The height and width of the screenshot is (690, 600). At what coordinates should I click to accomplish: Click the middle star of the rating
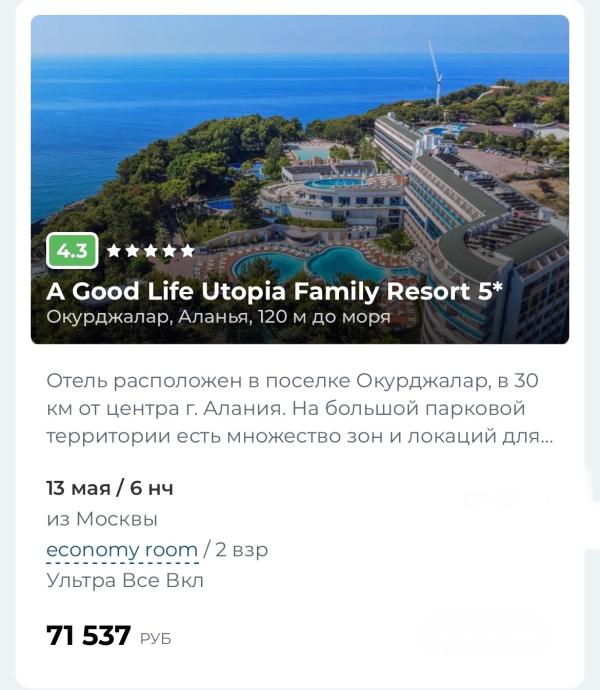pos(151,250)
